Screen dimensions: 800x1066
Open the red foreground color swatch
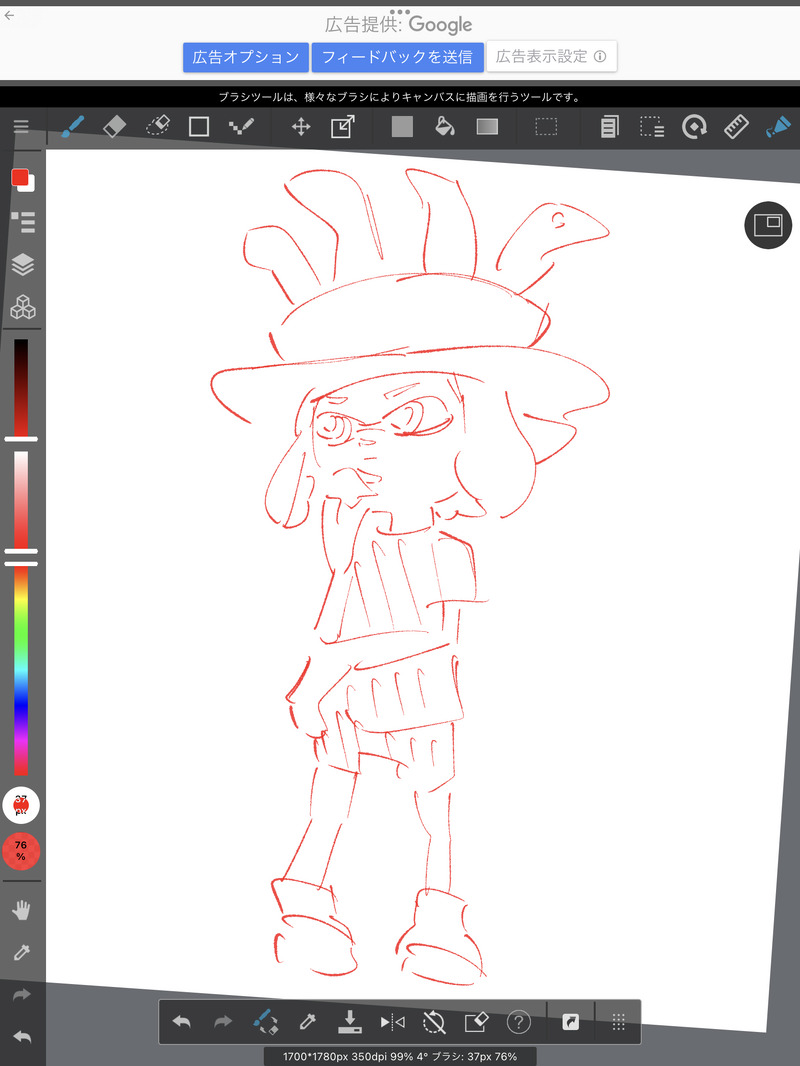20,178
